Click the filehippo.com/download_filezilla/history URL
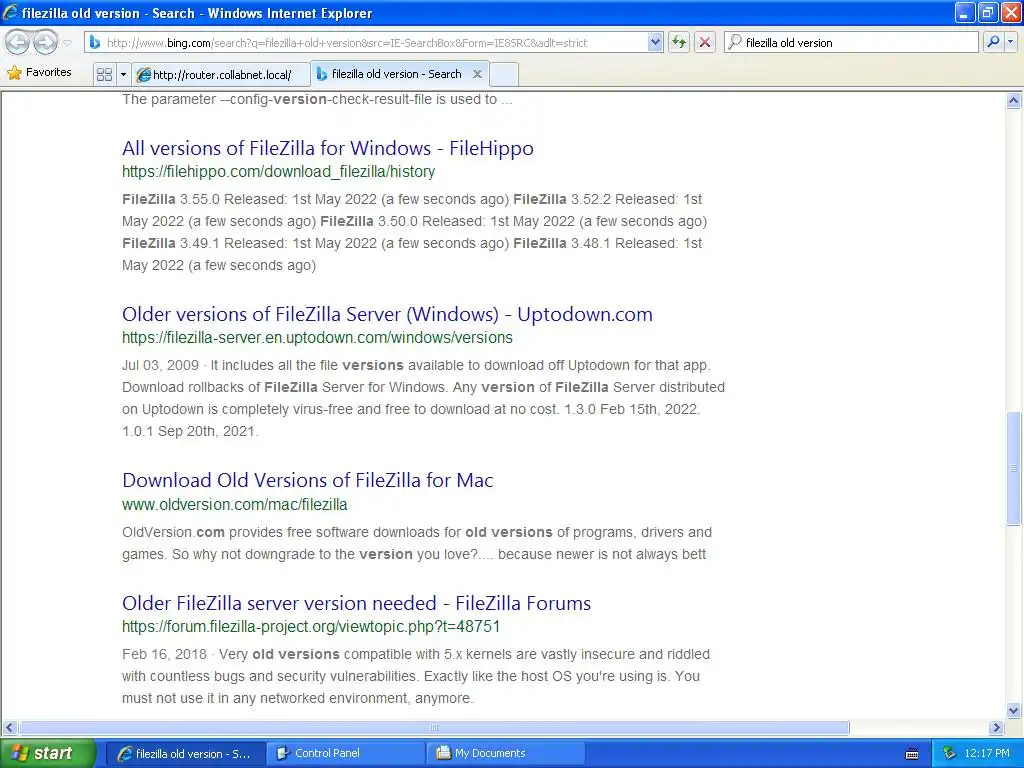The height and width of the screenshot is (768, 1024). coord(278,172)
